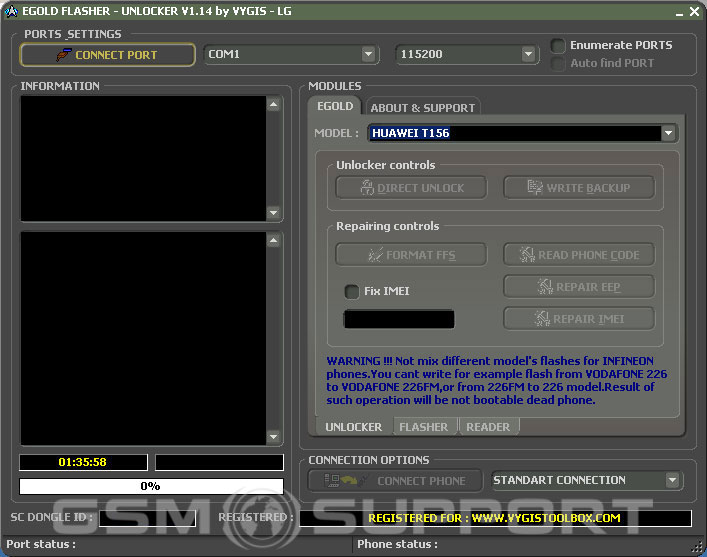
Task: Click the lower black information log area
Action: [143, 339]
